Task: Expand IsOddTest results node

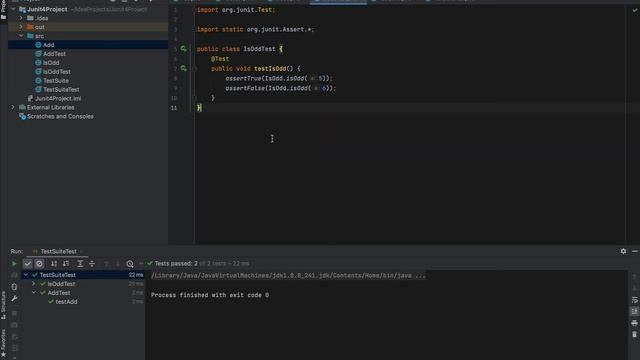Action: tap(34, 284)
